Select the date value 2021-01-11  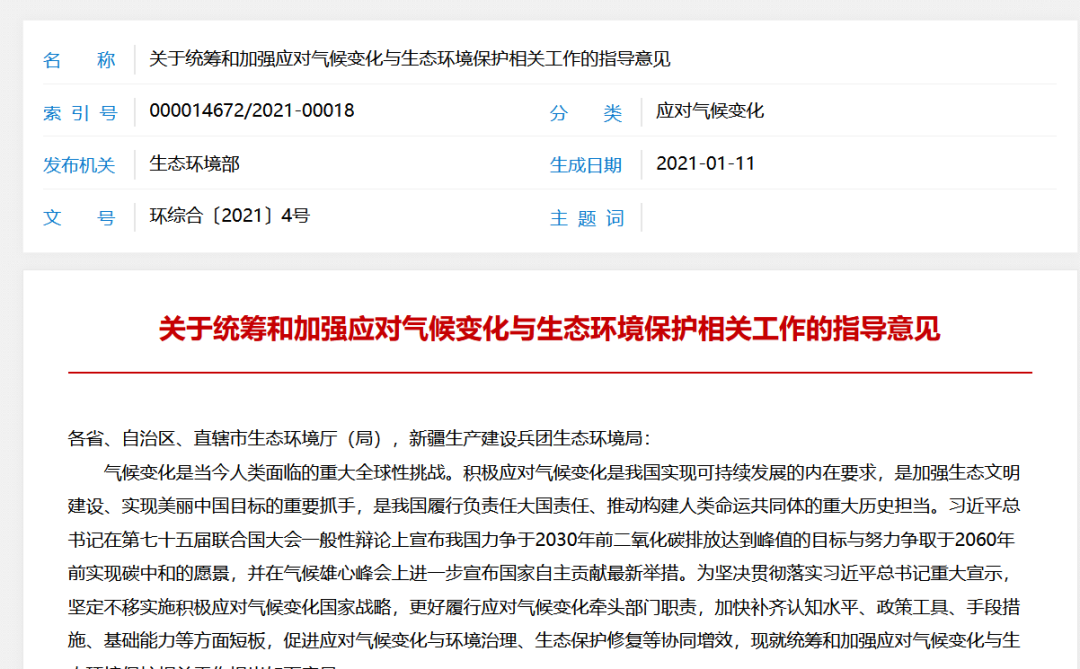pyautogui.click(x=704, y=164)
